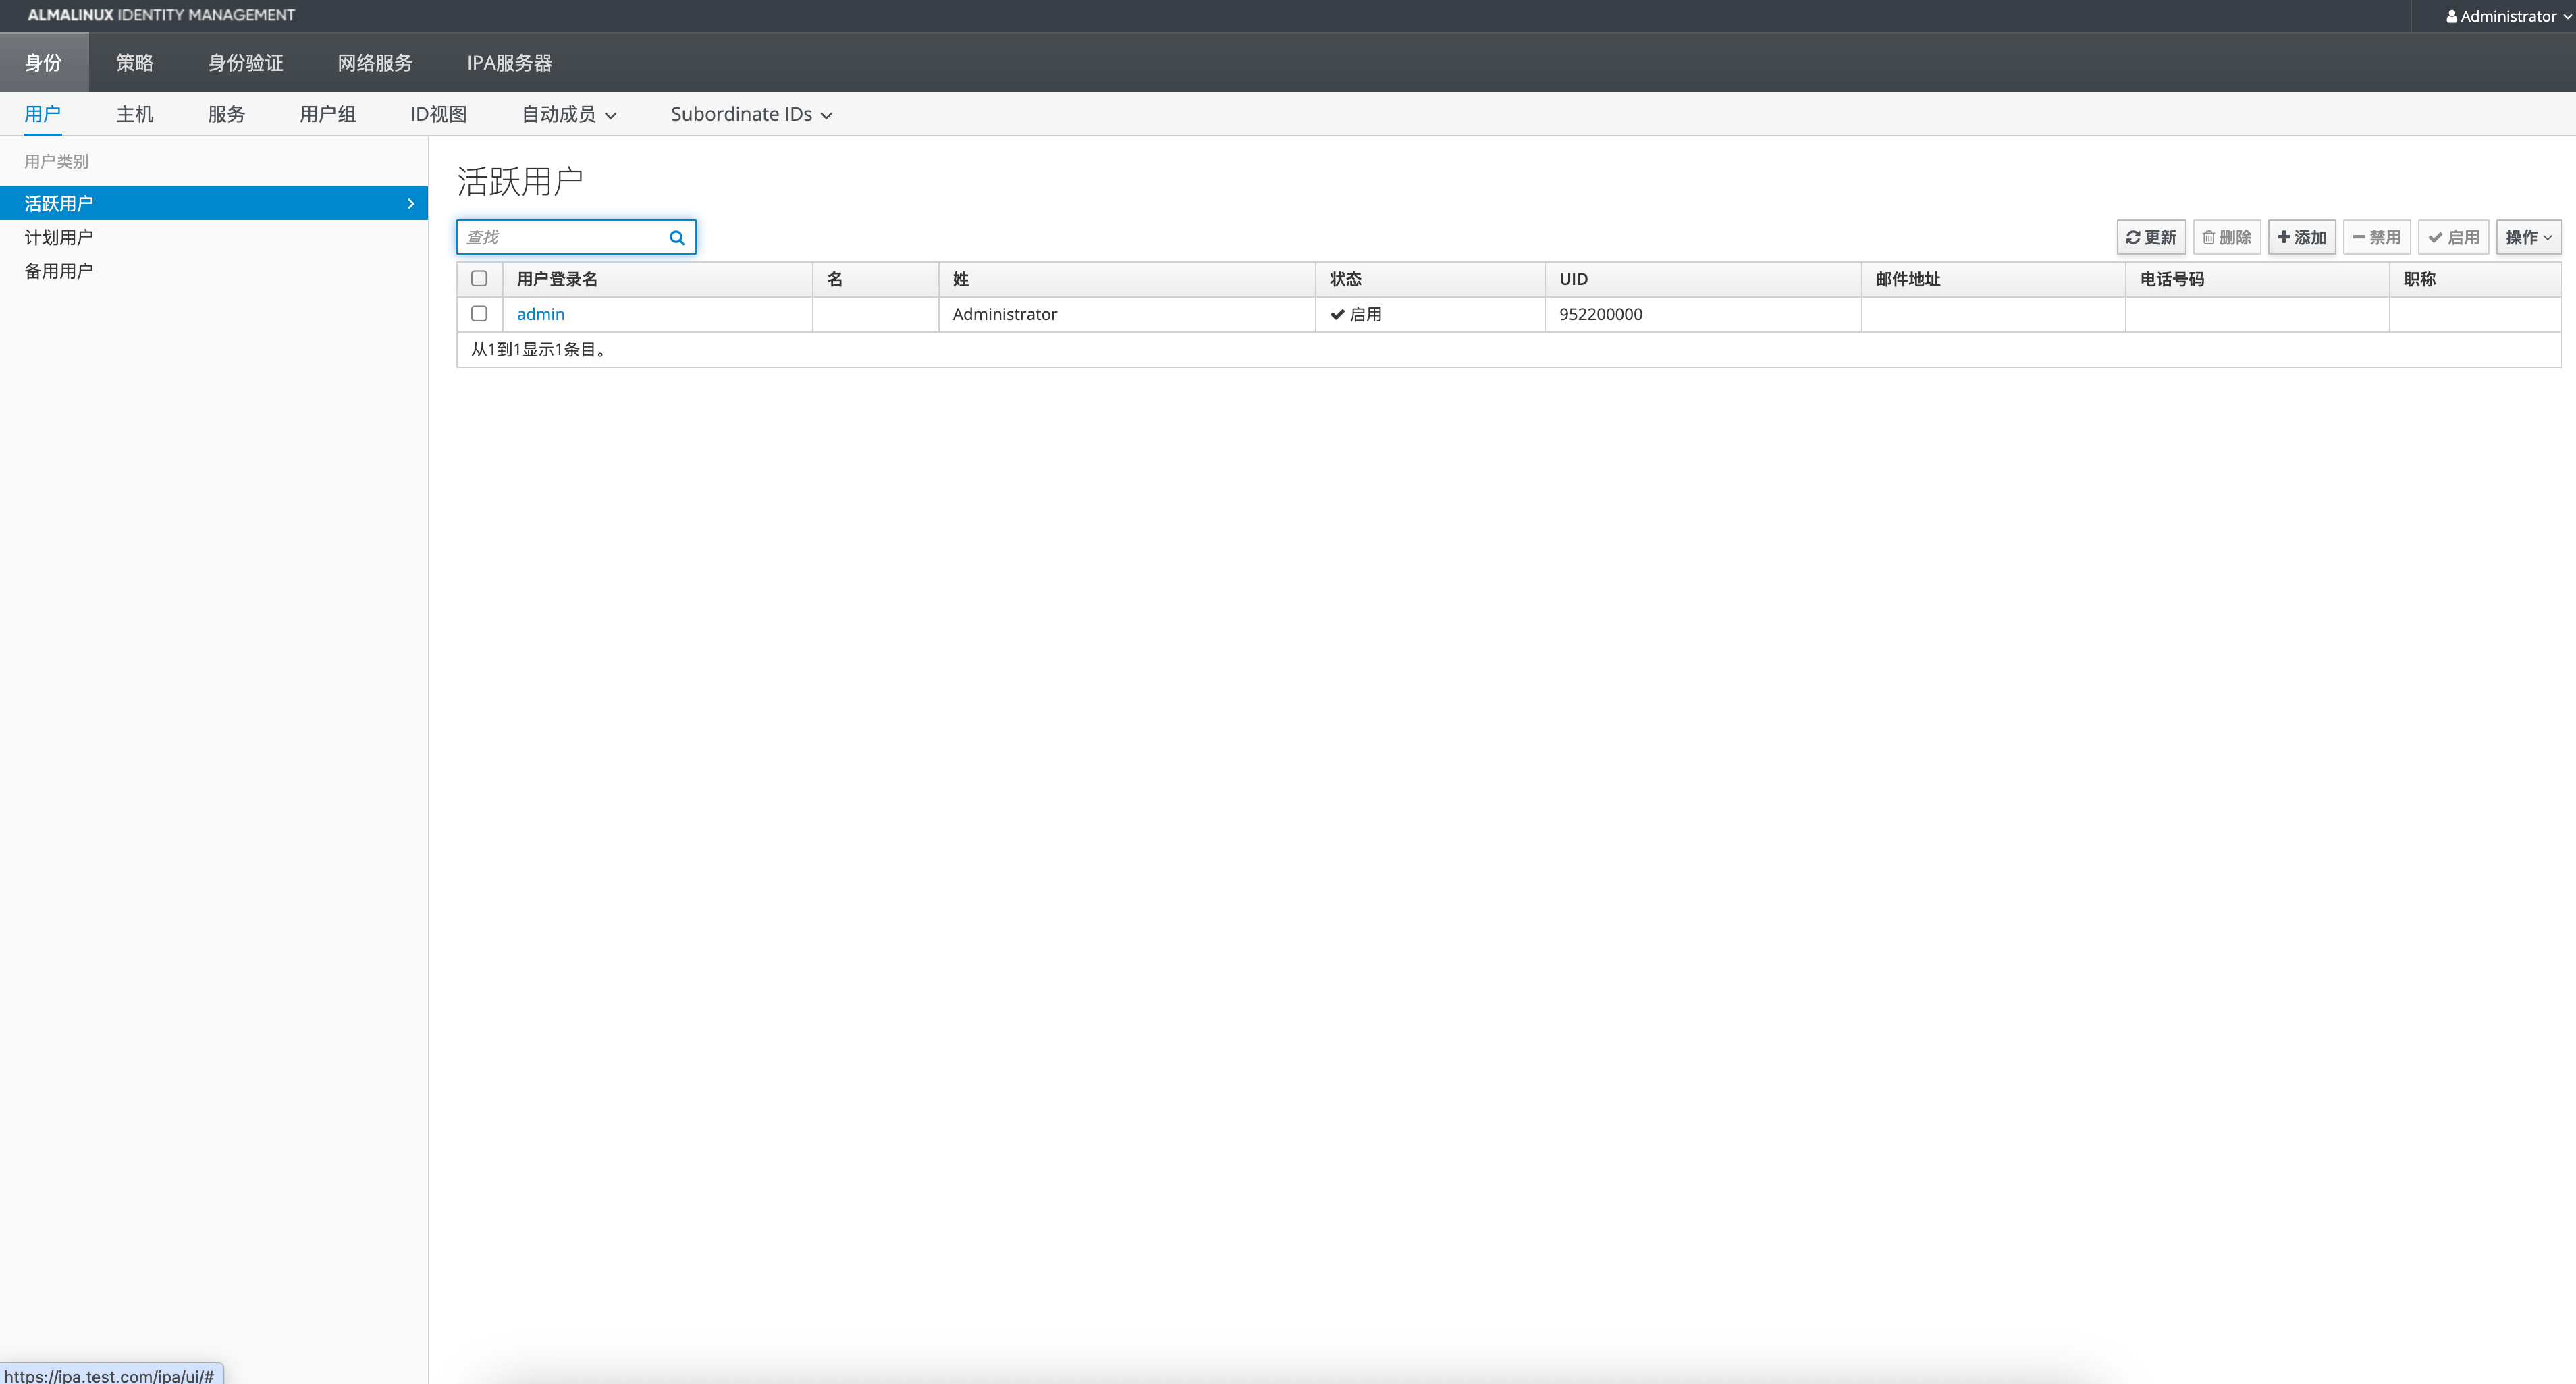Expand the Subordinate IDs dropdown

point(750,114)
